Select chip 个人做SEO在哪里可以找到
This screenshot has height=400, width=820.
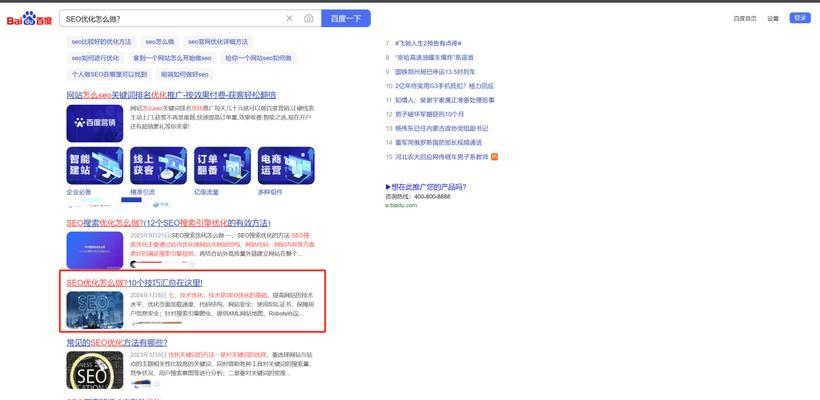tap(109, 74)
